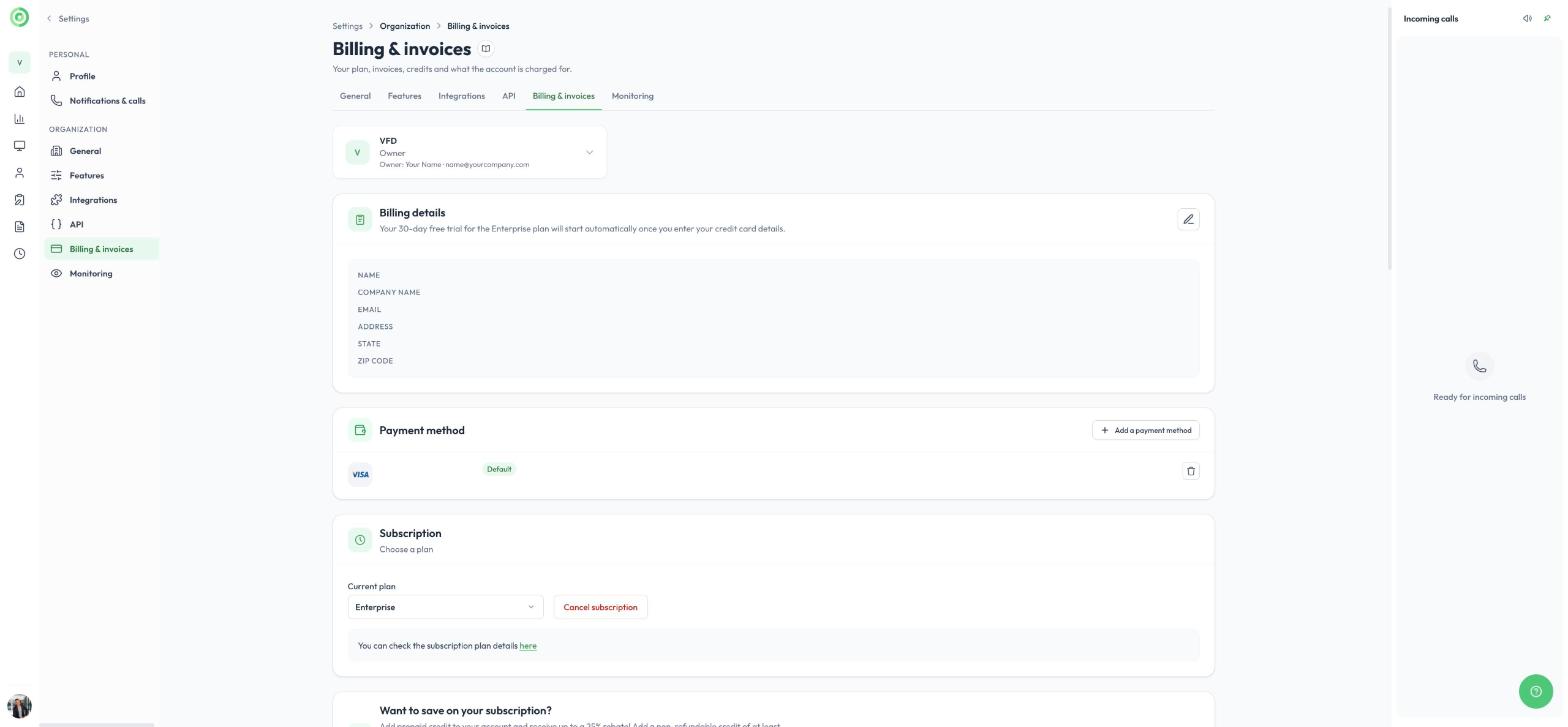Select Billing & invoices in the sidebar

point(101,249)
